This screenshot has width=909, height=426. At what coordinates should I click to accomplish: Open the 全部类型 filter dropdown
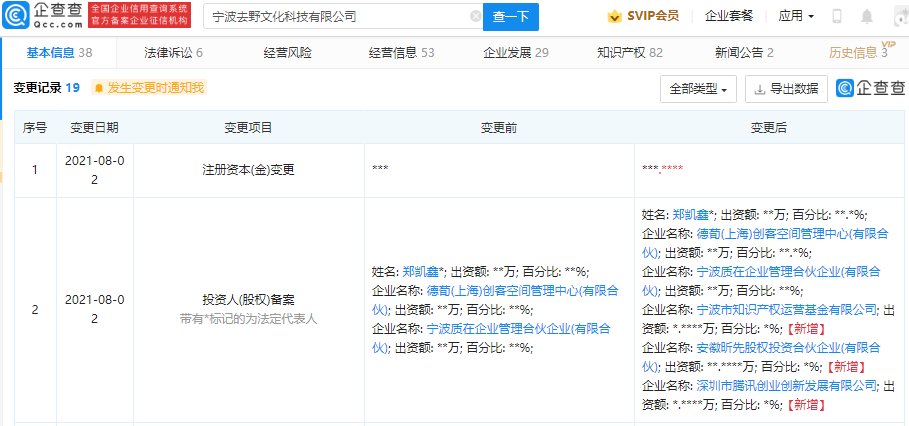click(x=699, y=89)
